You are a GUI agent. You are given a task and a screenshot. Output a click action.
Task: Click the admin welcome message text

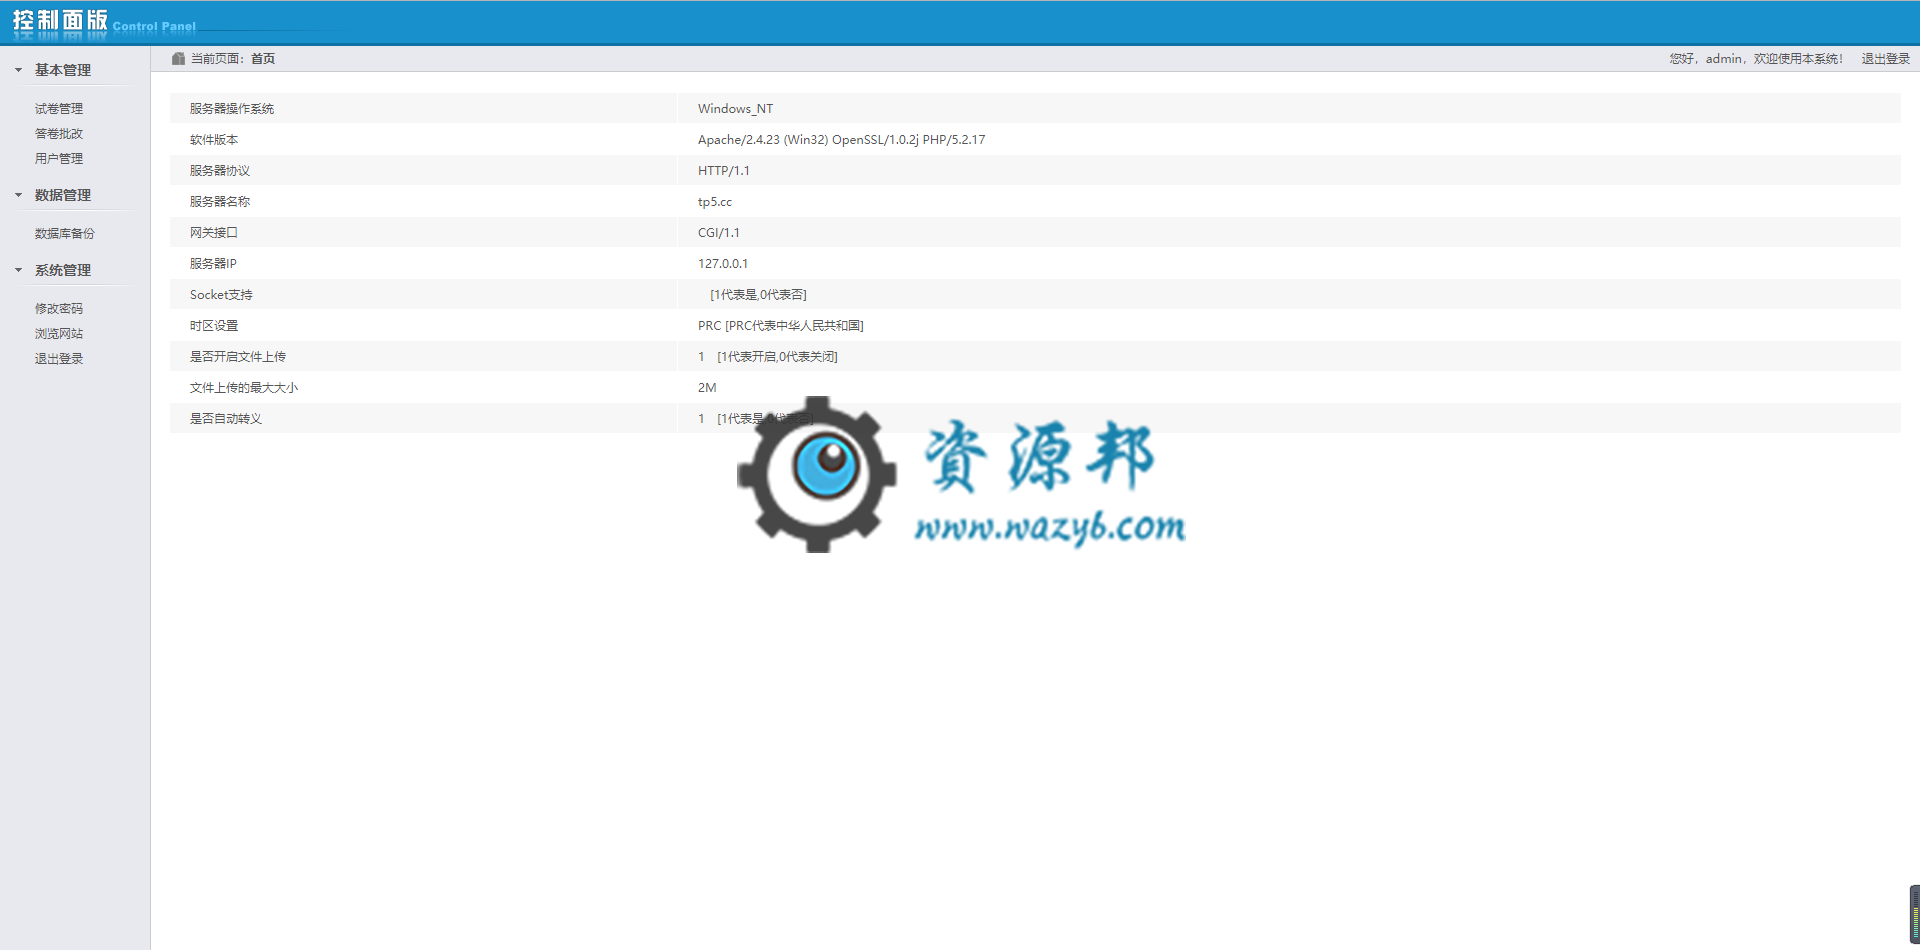[x=1756, y=59]
